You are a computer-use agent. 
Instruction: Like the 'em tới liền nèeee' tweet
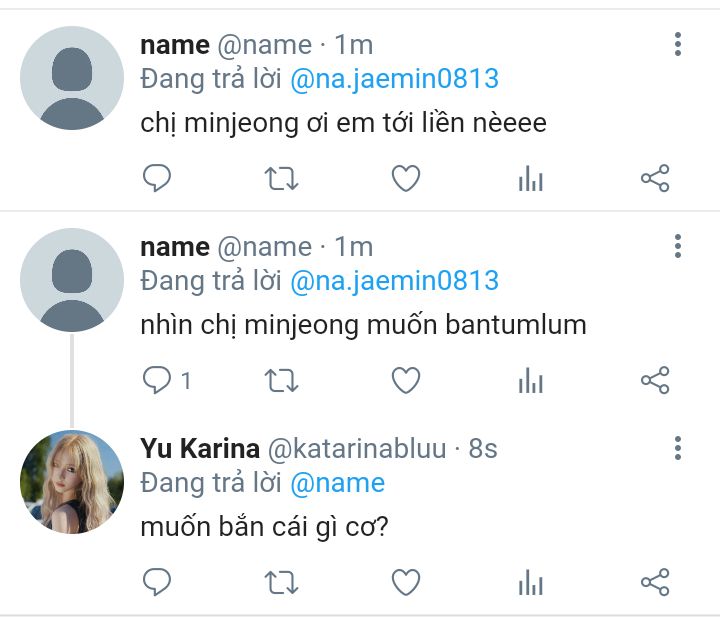(406, 178)
